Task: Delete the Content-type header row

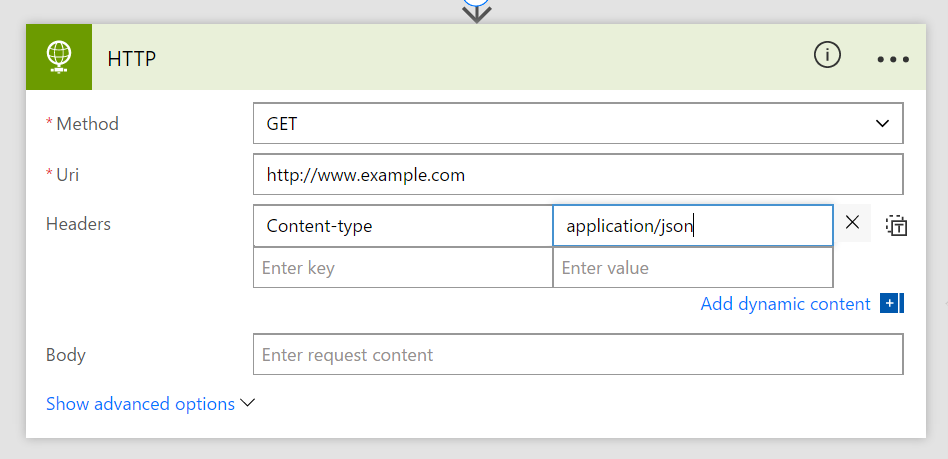Action: (x=852, y=223)
